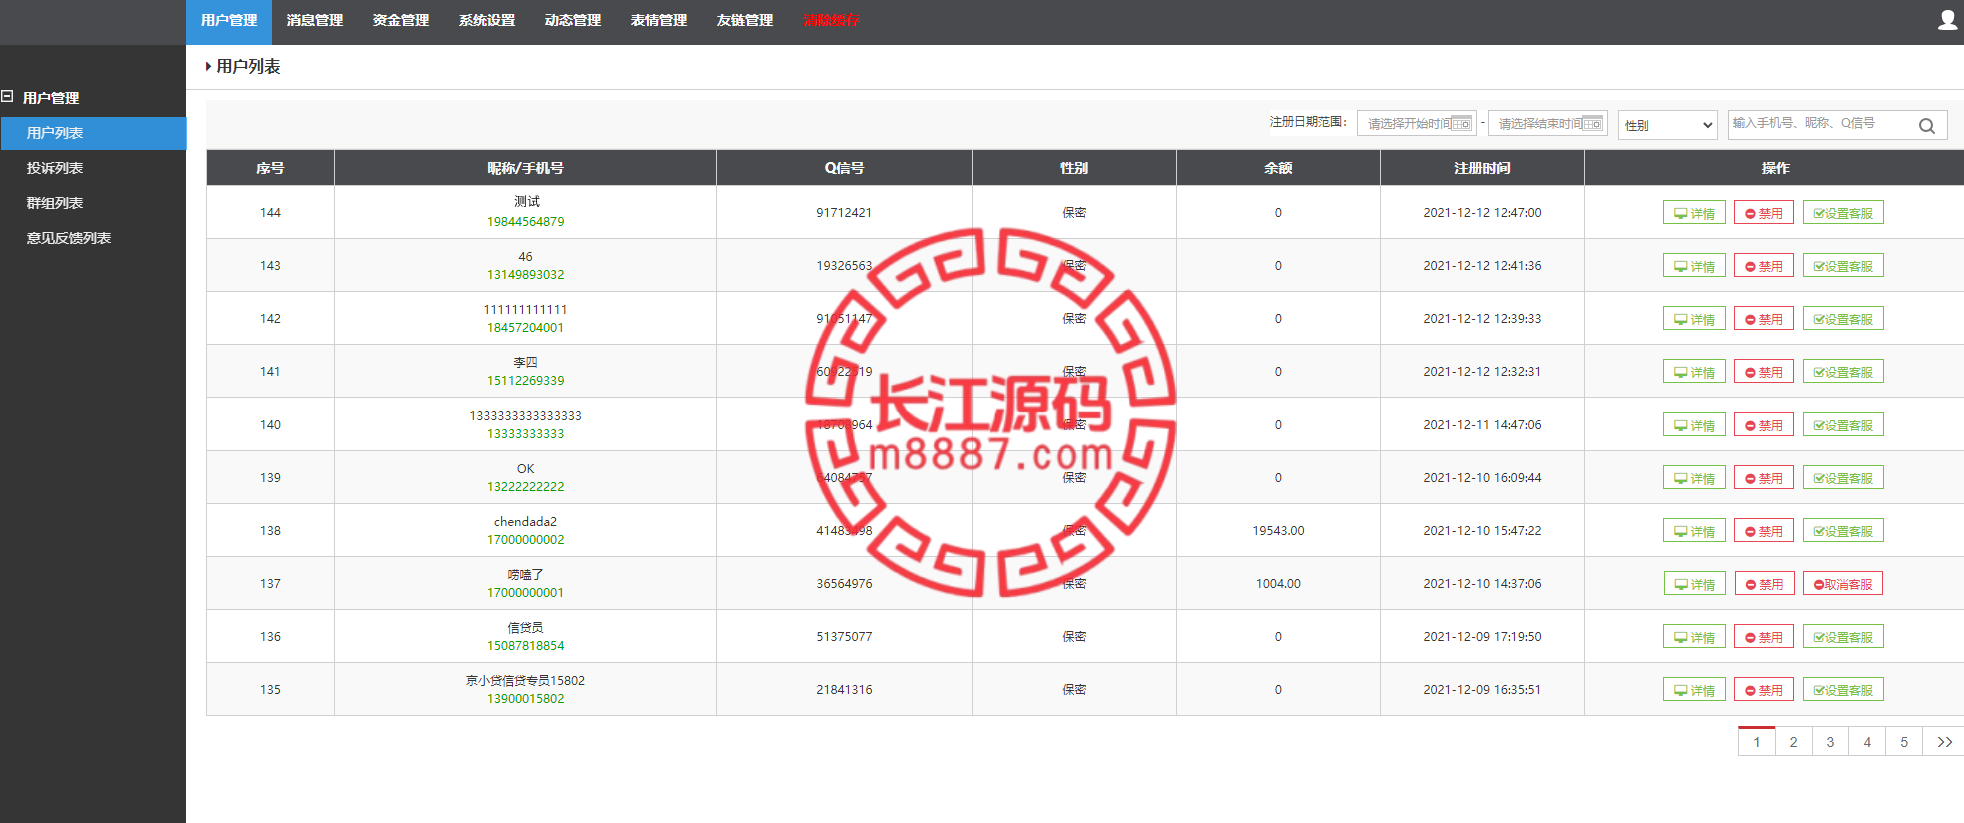Click nickname chendada2
1964x823 pixels.
(x=525, y=522)
